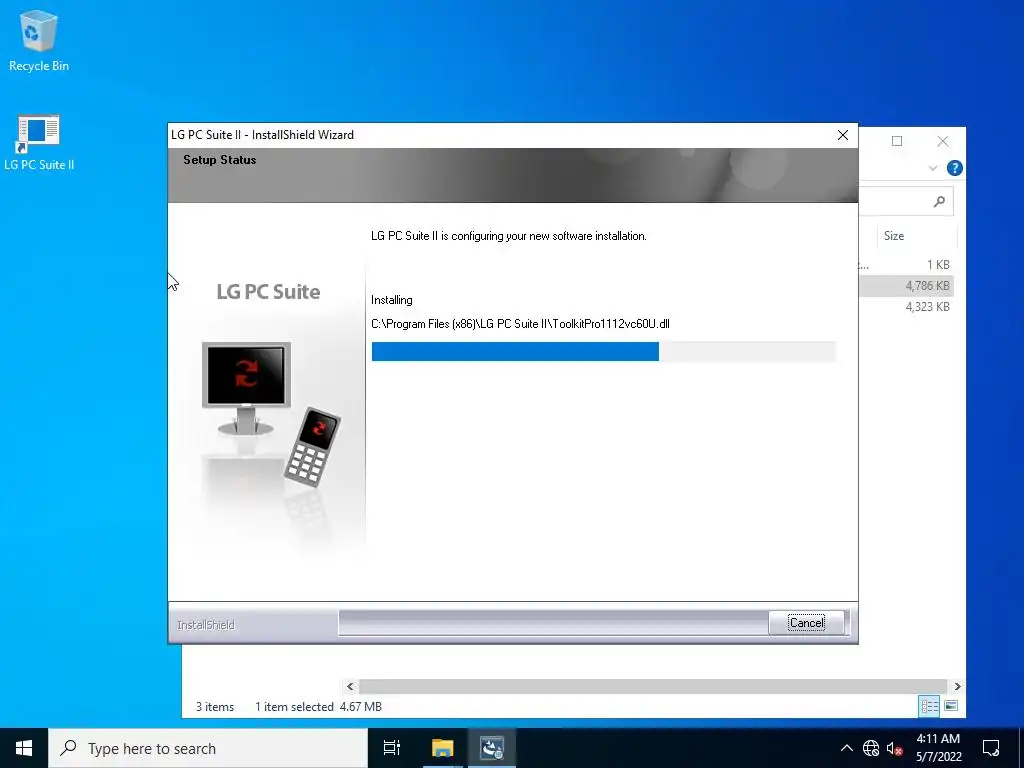Show hidden system tray icons
This screenshot has width=1024, height=768.
point(846,748)
